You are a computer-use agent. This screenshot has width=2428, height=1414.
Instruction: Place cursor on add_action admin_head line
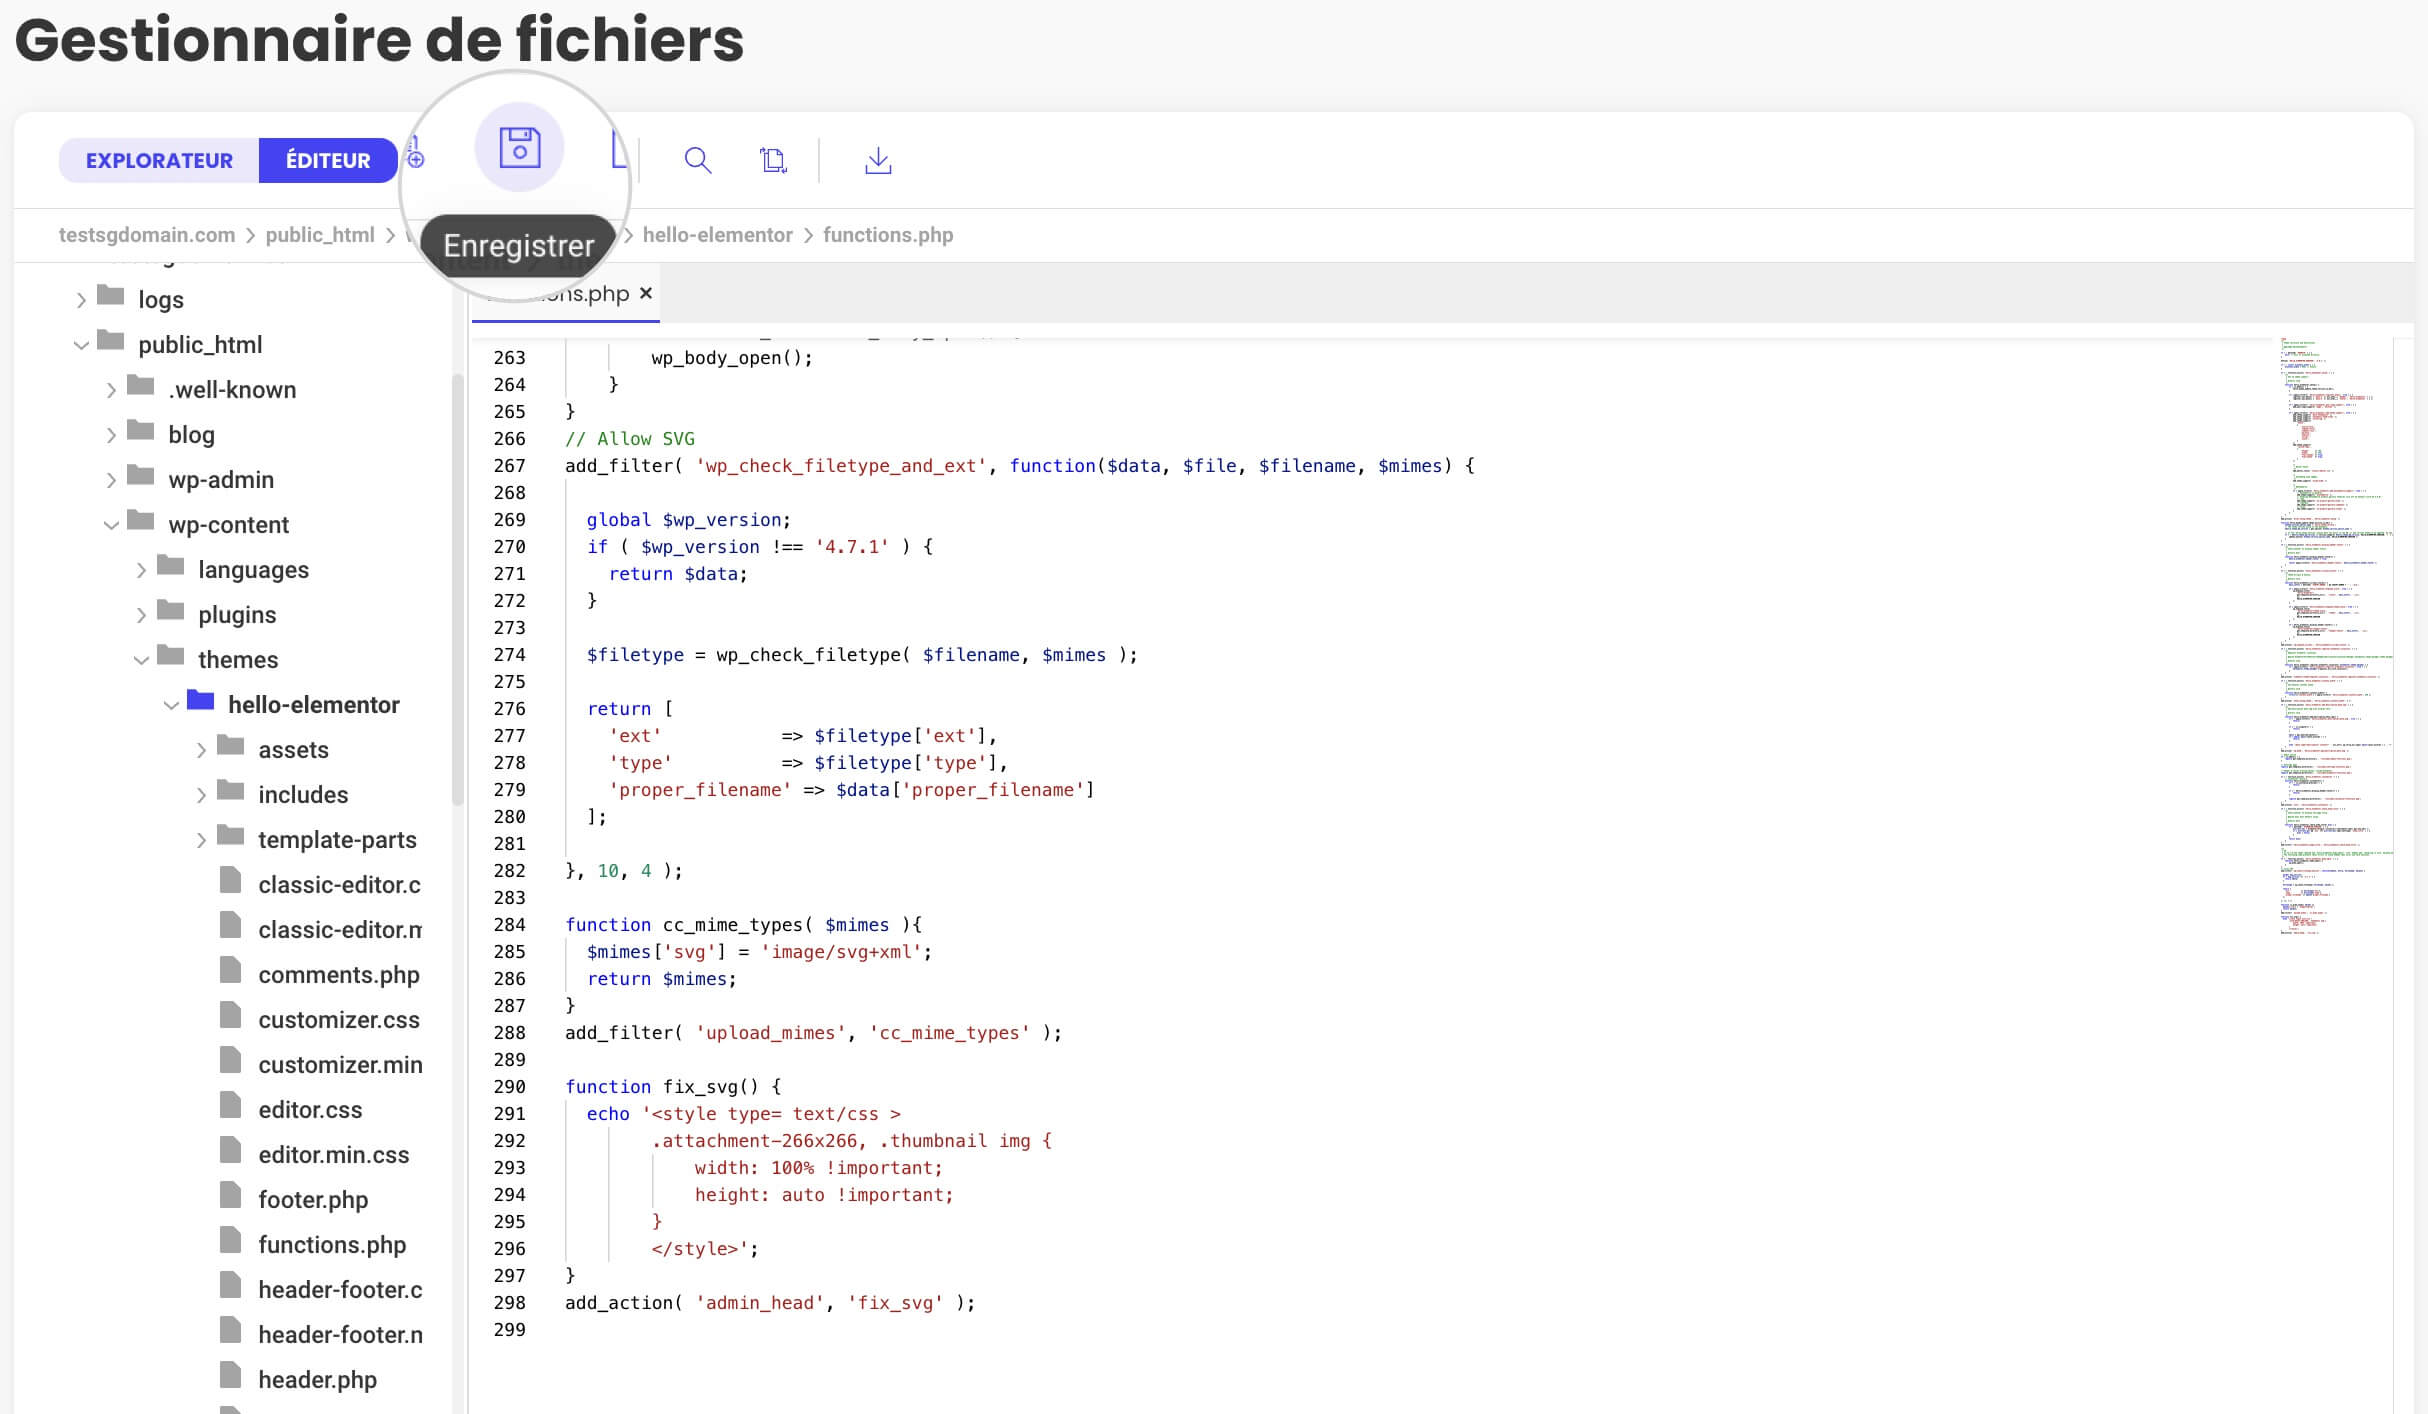[769, 1303]
